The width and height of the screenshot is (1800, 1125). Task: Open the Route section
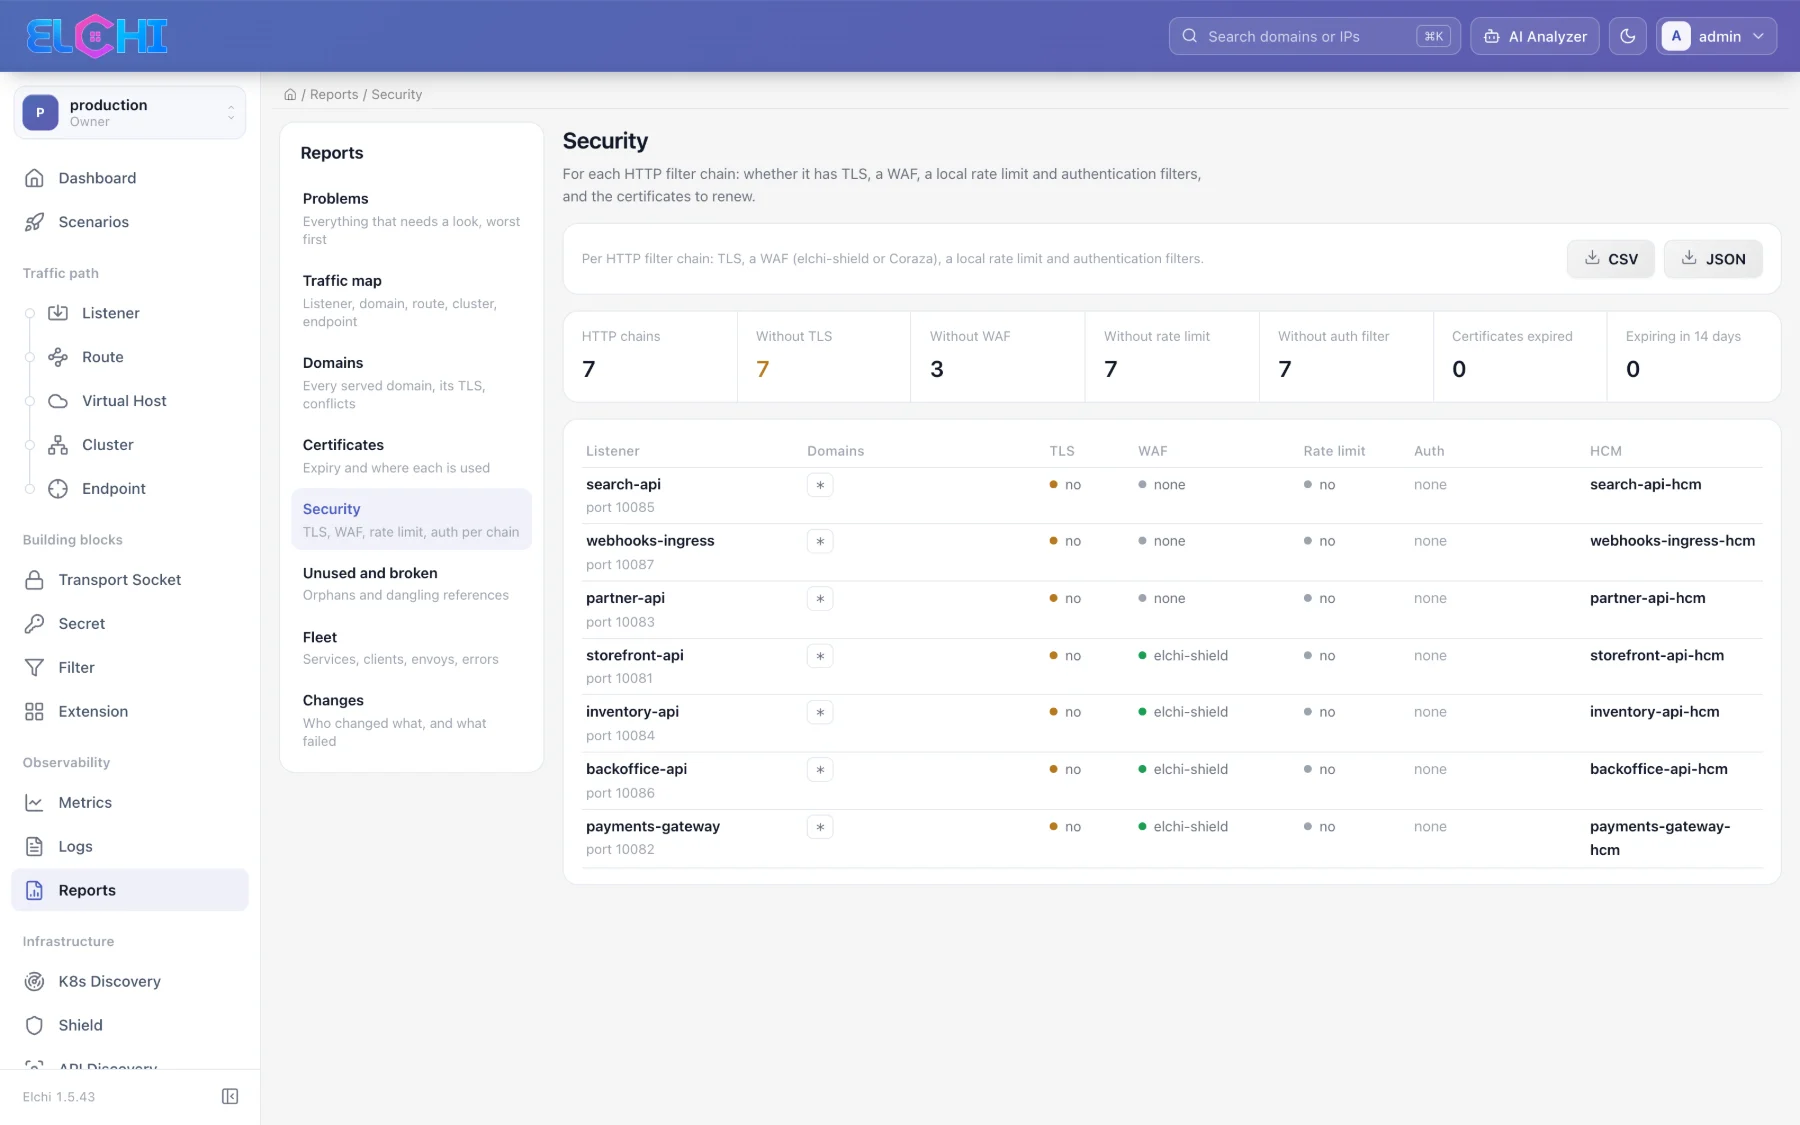pyautogui.click(x=102, y=357)
